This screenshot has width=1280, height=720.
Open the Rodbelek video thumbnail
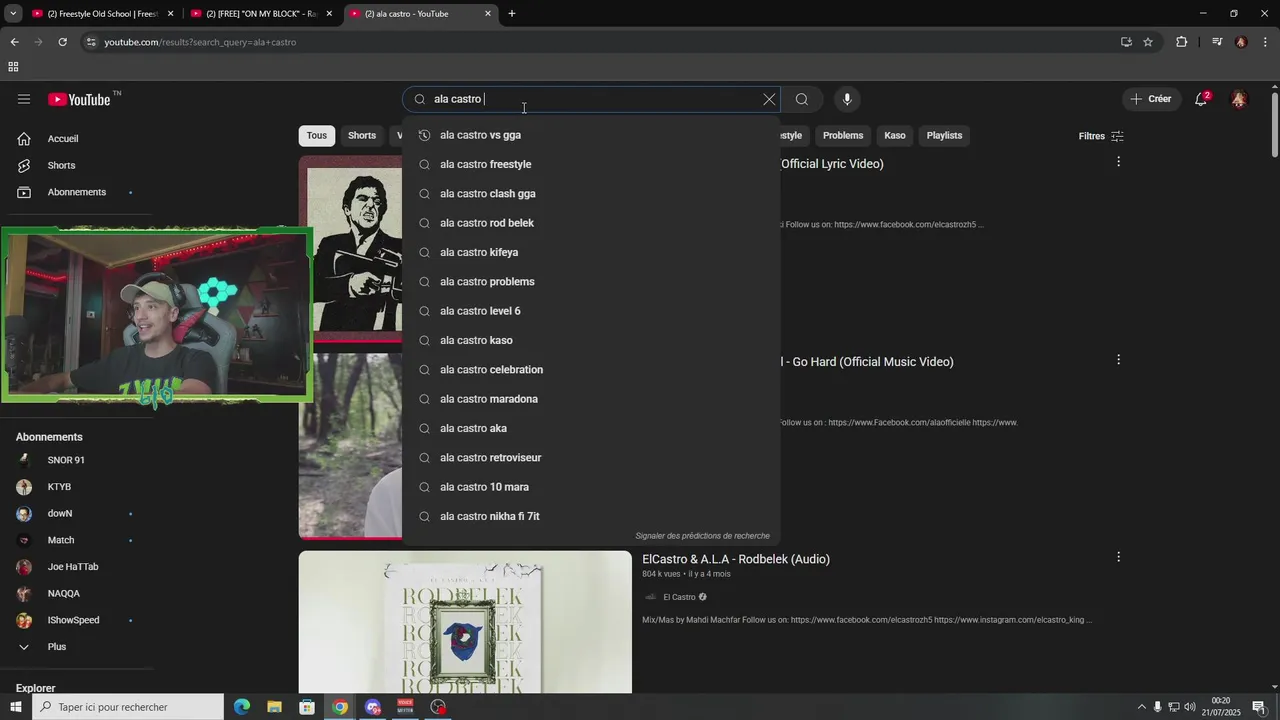click(465, 622)
